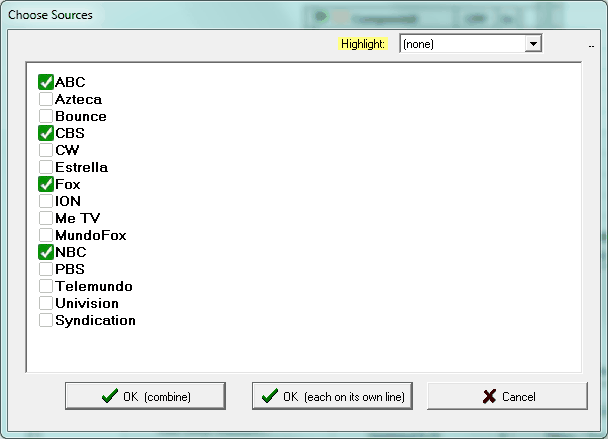Click the Me TV label text
The height and width of the screenshot is (439, 608).
78,218
